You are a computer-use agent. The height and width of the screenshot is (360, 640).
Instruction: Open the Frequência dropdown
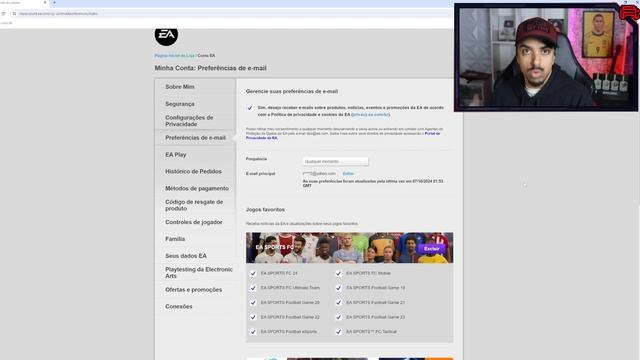pos(335,162)
